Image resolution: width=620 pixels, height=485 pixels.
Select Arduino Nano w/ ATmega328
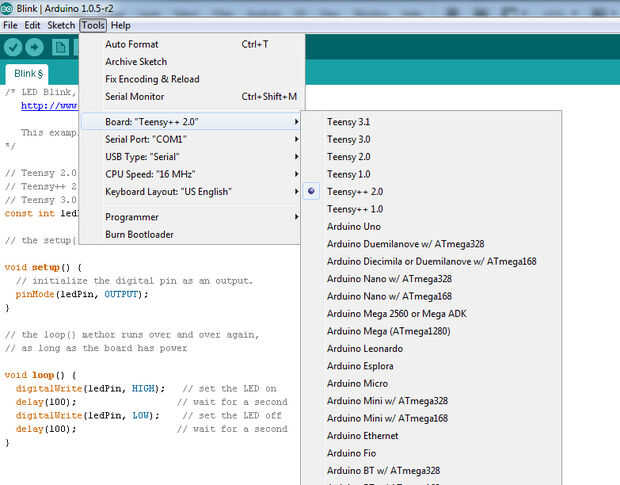tap(431, 278)
